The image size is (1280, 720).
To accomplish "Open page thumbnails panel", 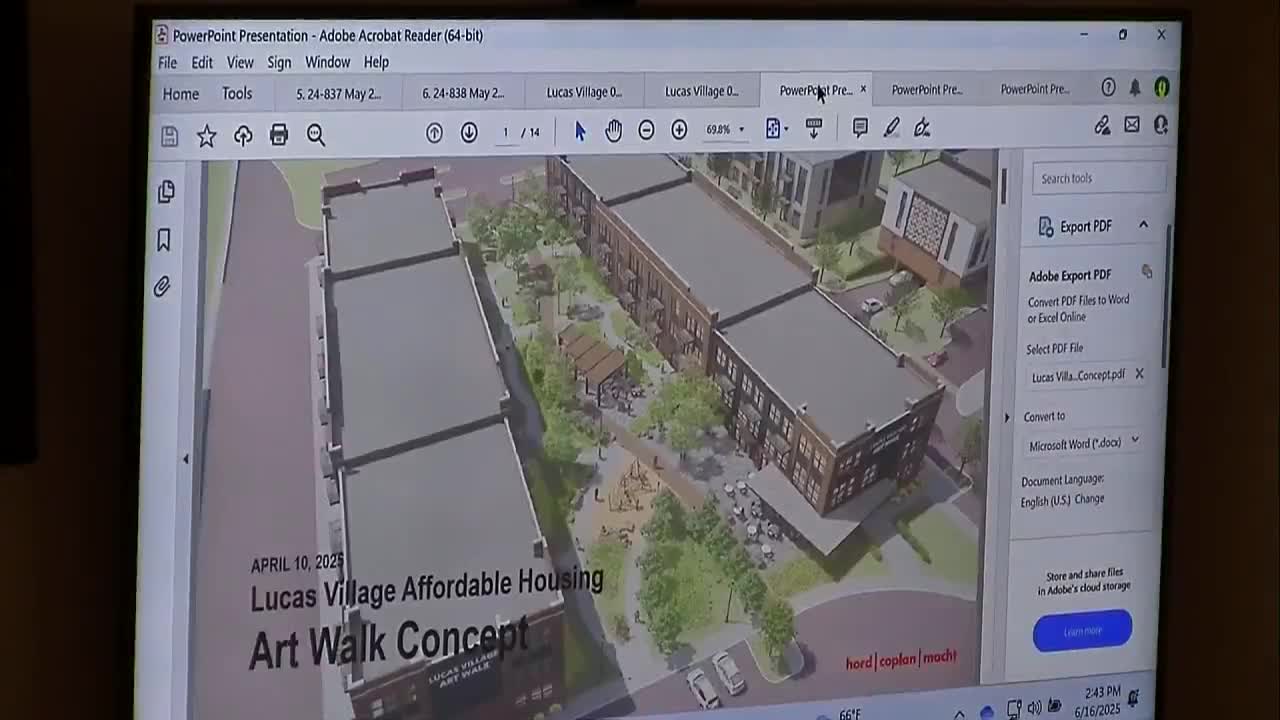I will [166, 192].
